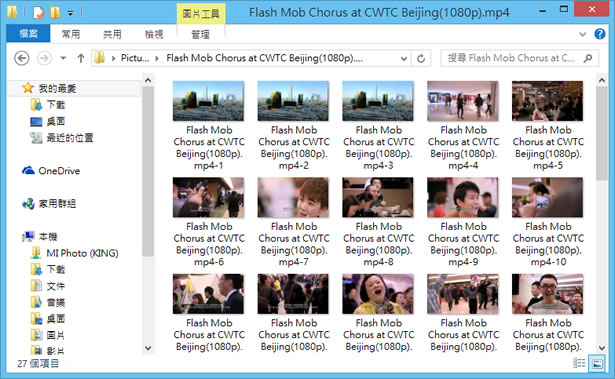
Task: Open 桌面 under favorites
Action: coord(55,121)
